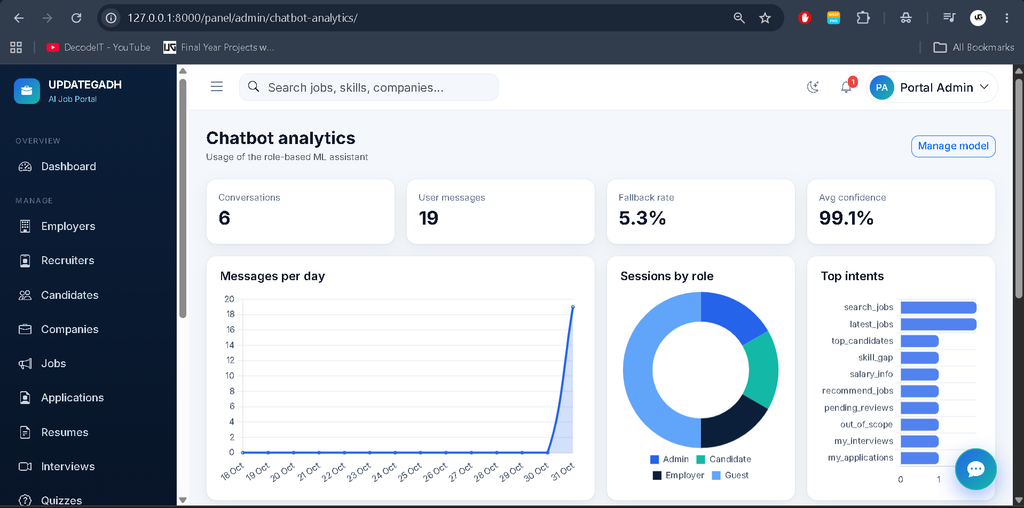
Task: Click the Fallback rate value 5.3%
Action: tap(642, 219)
